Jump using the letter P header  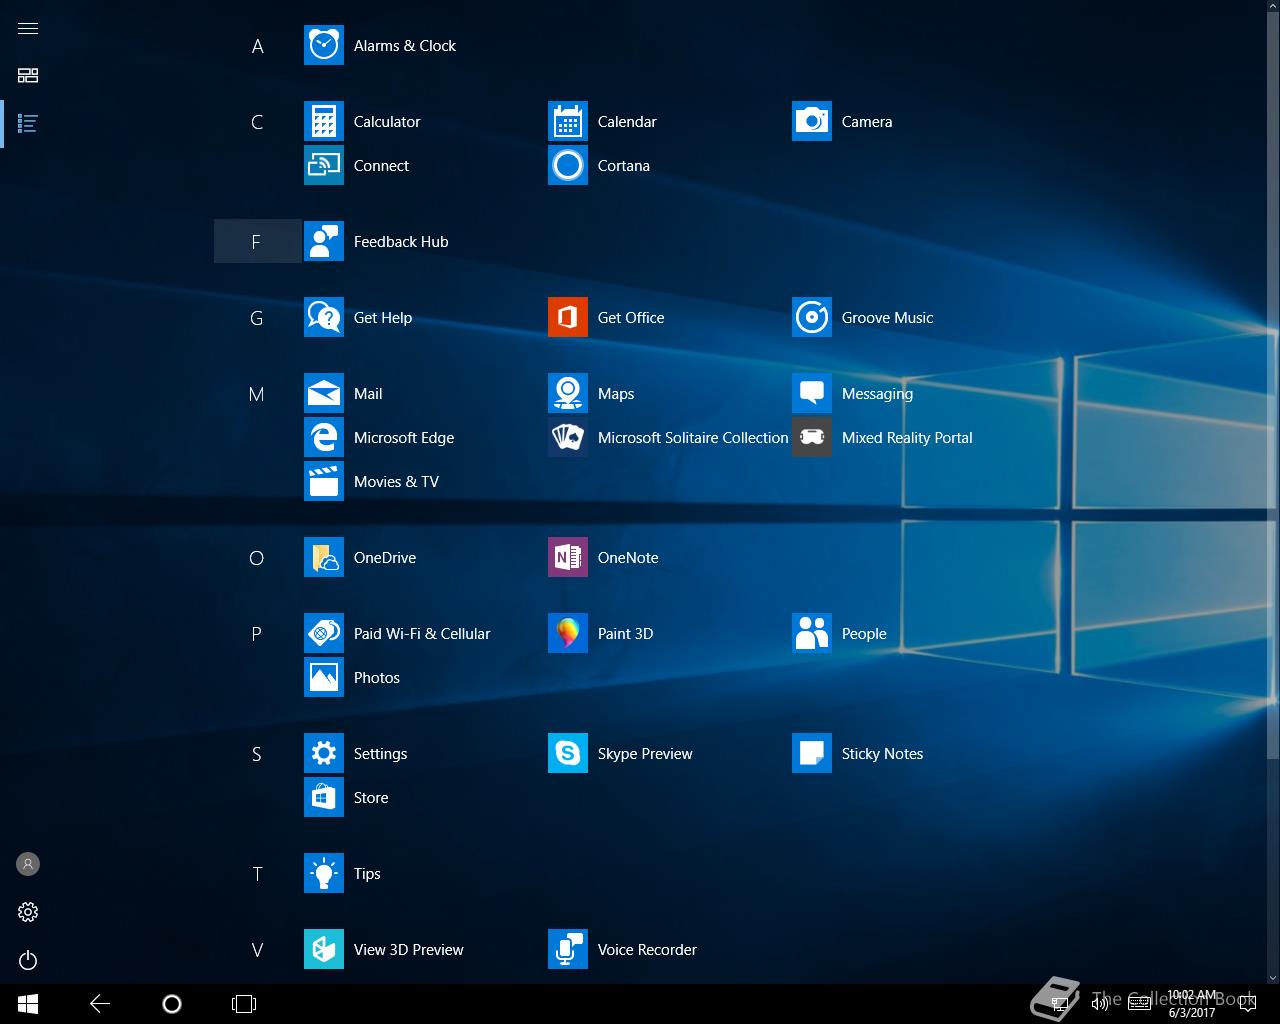pyautogui.click(x=257, y=634)
